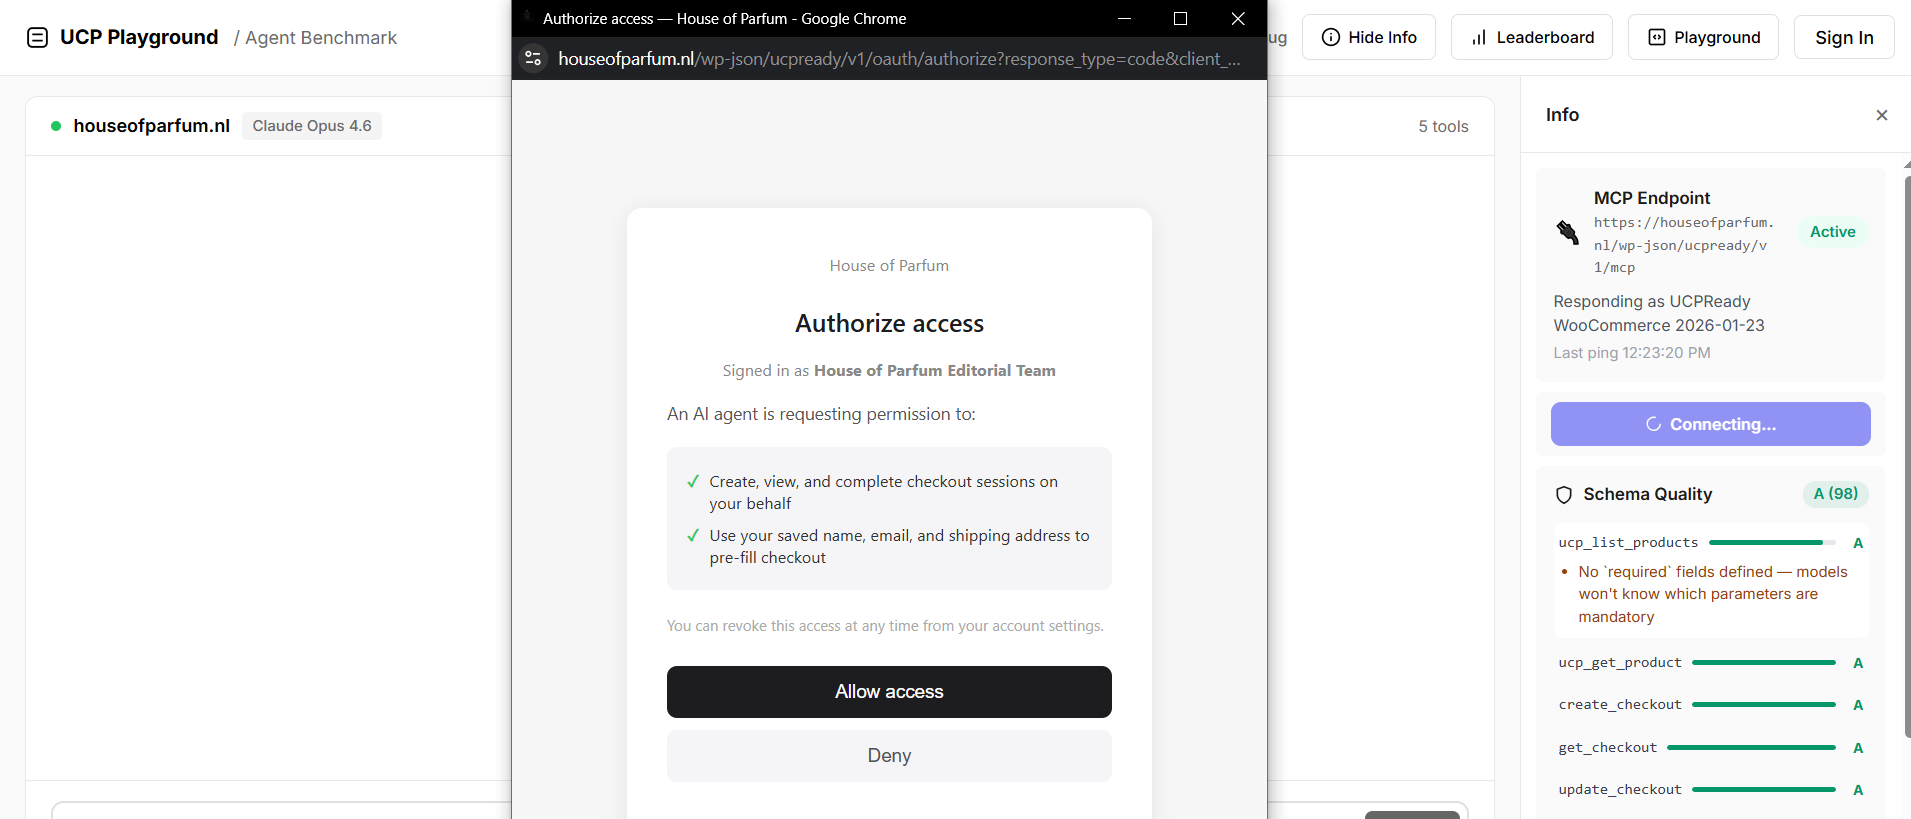The image size is (1911, 819).
Task: Maximize the Authorize access Chrome window
Action: [1180, 18]
